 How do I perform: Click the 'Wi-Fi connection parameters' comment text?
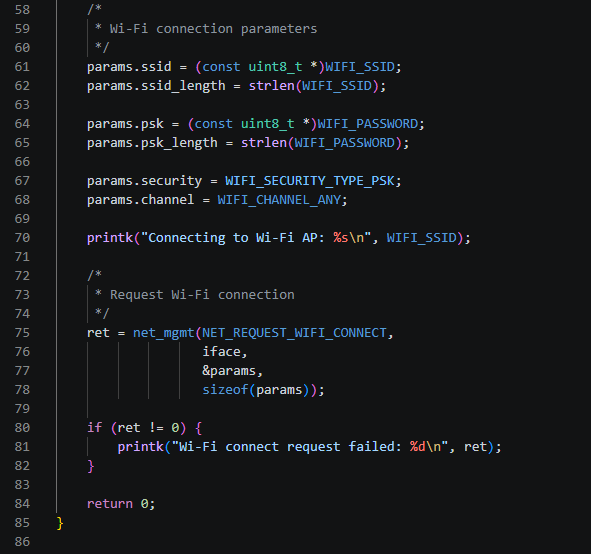[x=213, y=29]
